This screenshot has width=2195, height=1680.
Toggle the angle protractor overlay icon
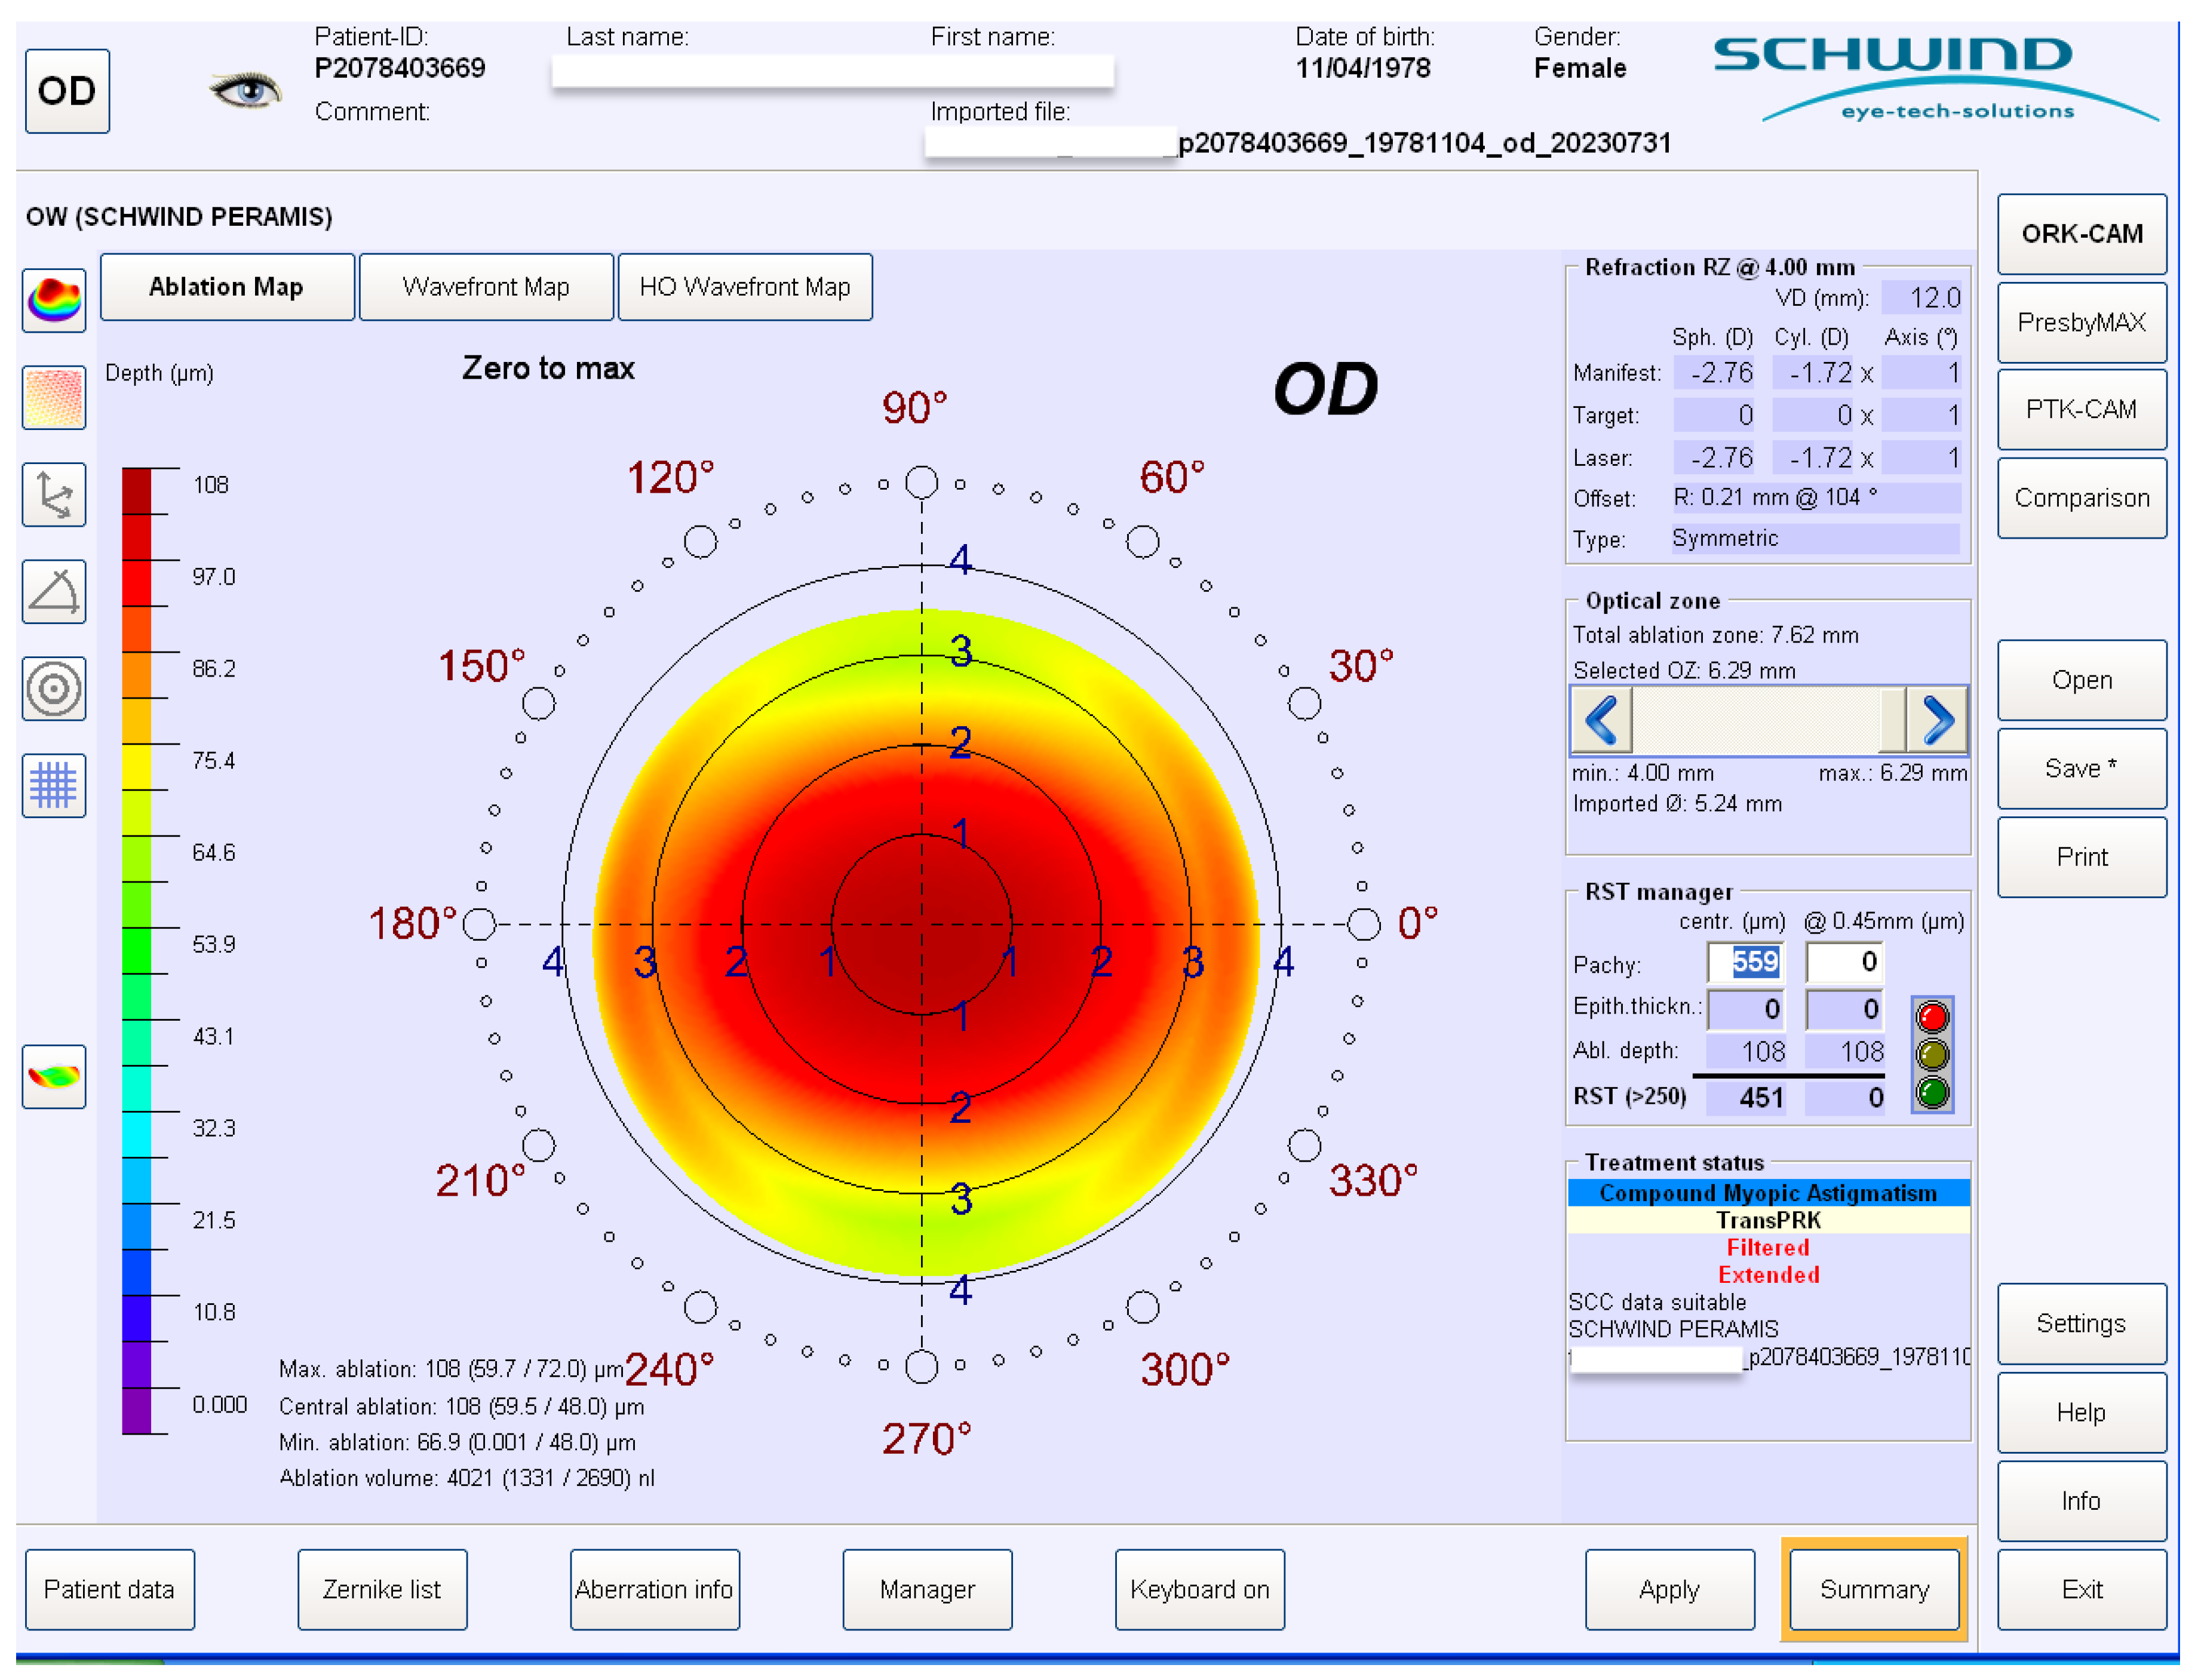54,591
